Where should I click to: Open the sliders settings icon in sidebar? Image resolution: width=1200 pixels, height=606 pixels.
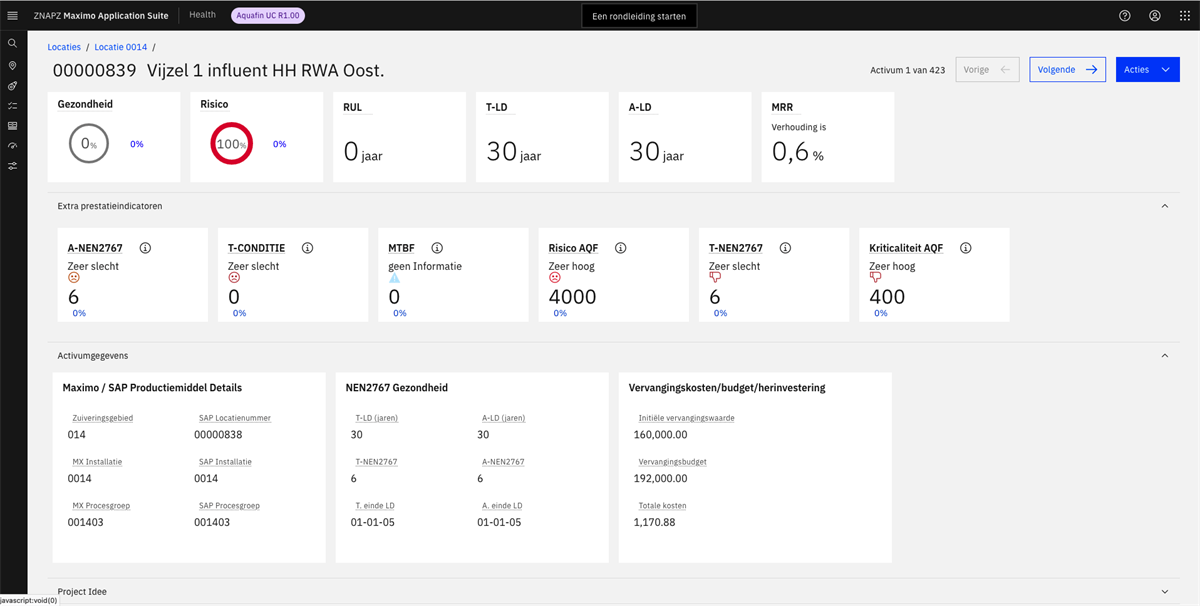pyautogui.click(x=12, y=166)
